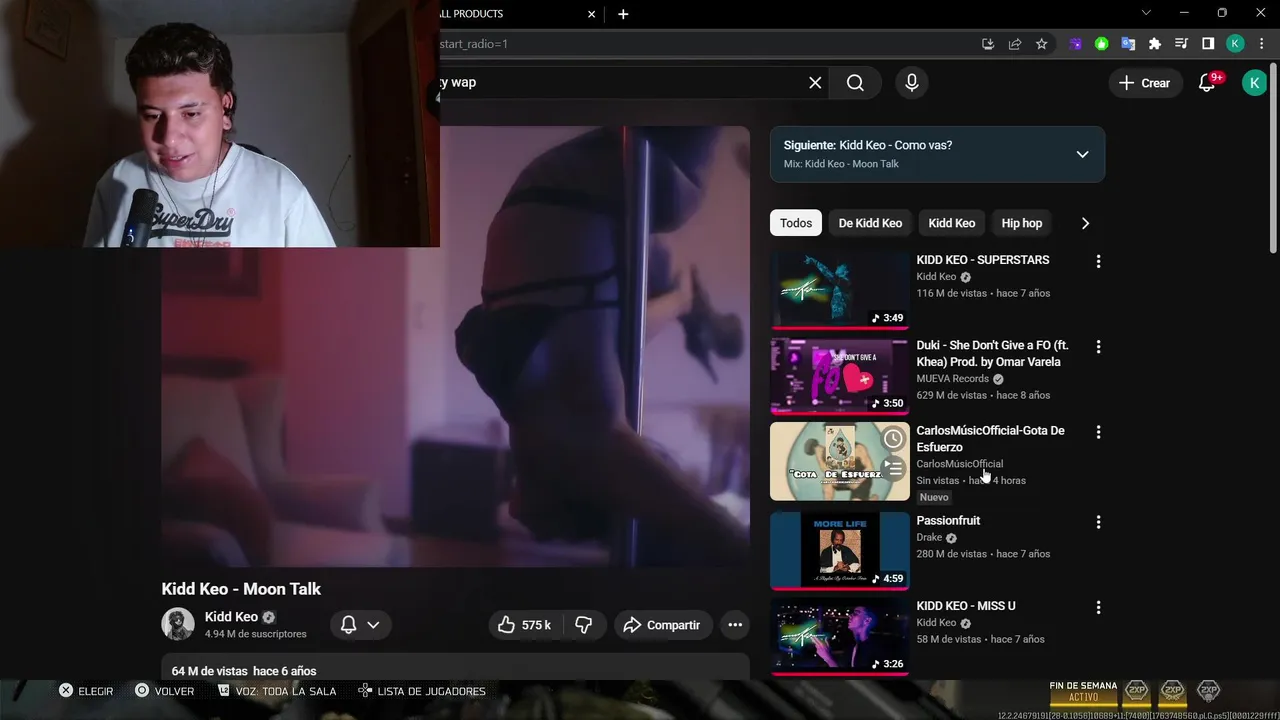Open Google Translate extension icon

(x=1128, y=44)
